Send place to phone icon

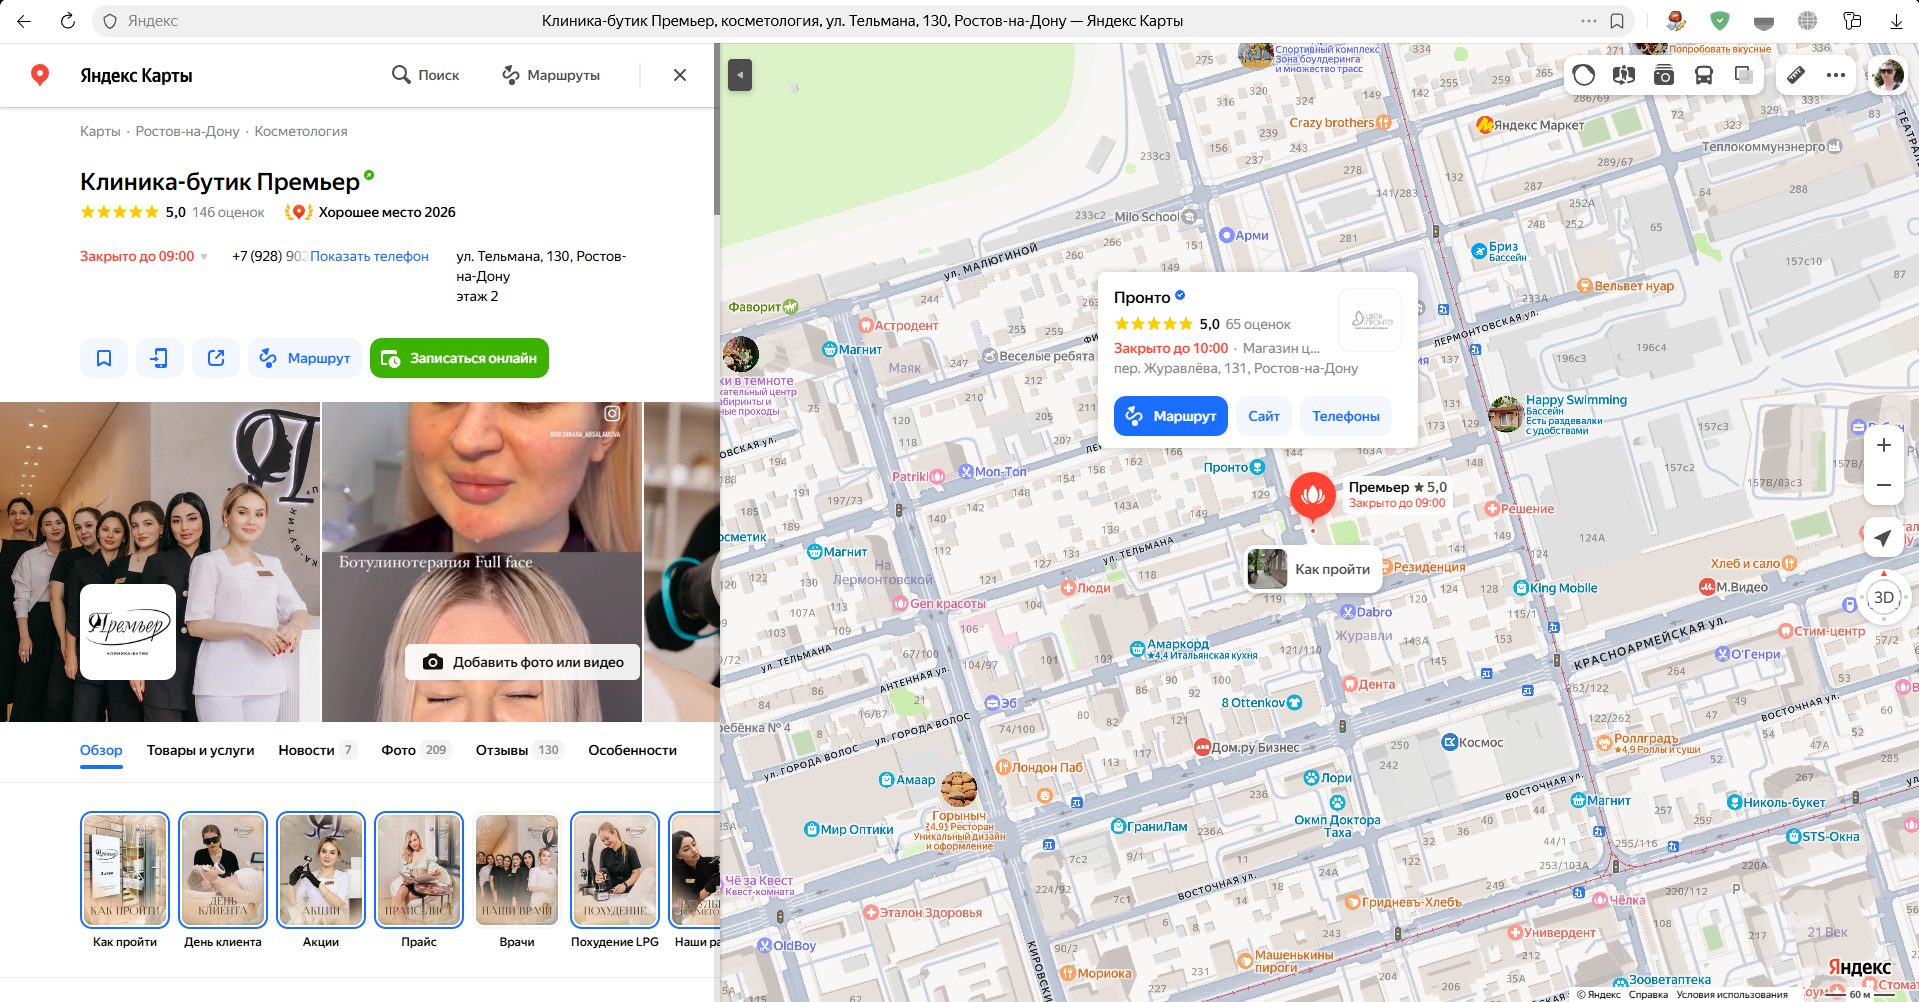160,358
